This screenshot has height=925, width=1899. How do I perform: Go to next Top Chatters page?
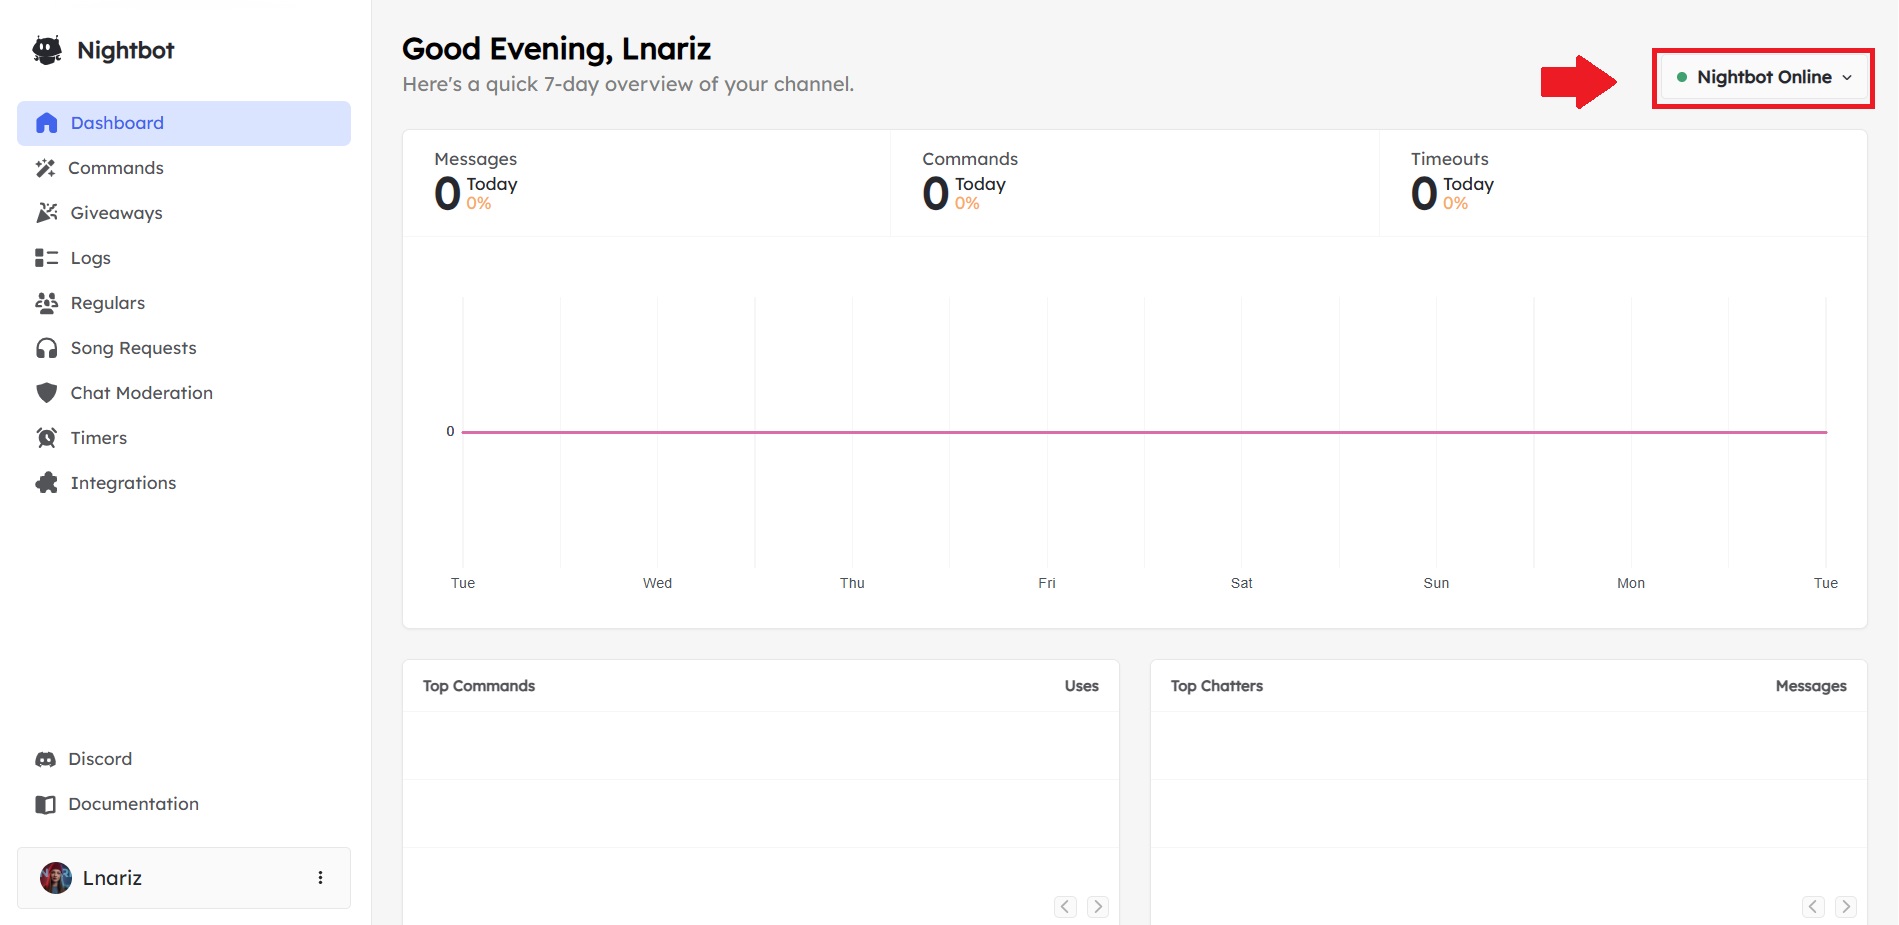click(1846, 906)
